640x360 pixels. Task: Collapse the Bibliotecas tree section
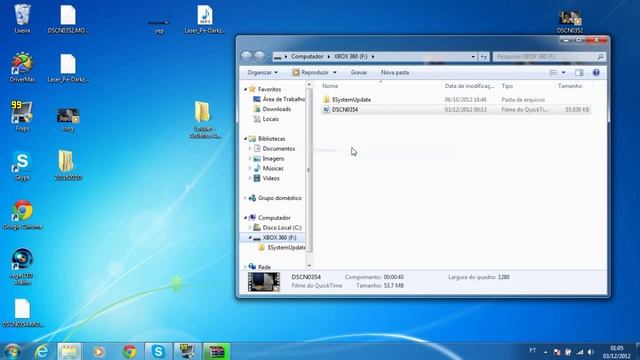click(x=245, y=139)
